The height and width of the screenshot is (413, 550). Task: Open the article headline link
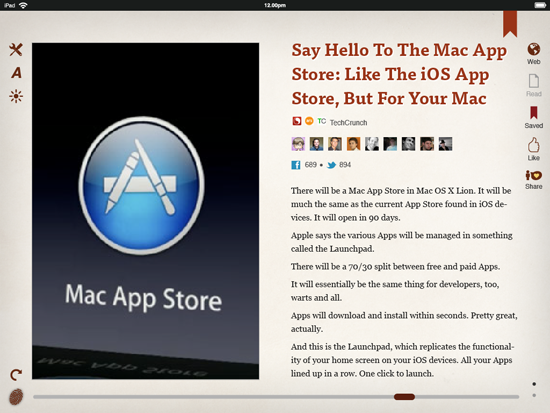click(399, 74)
